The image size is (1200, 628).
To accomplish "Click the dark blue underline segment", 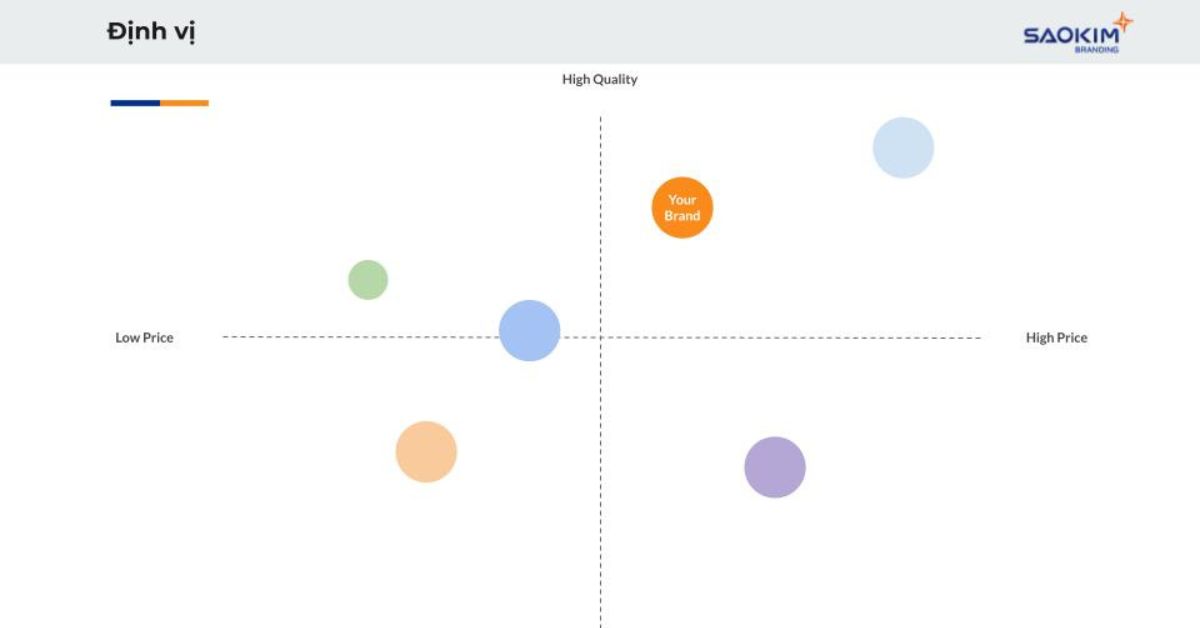I will [x=135, y=103].
